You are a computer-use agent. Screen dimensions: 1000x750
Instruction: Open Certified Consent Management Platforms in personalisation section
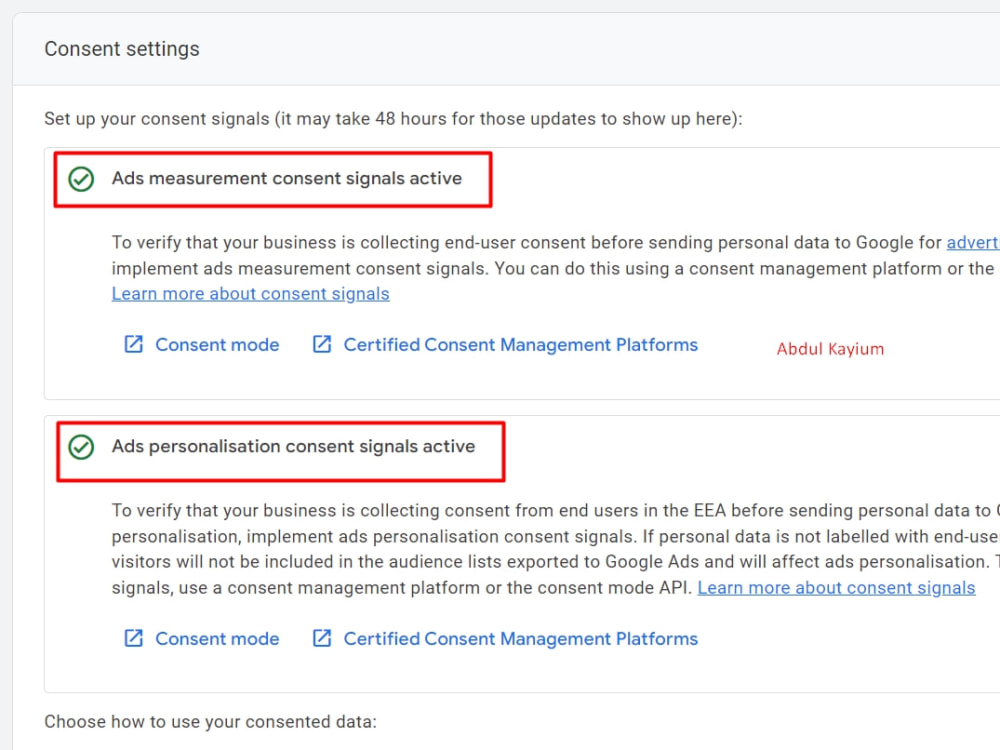pos(521,638)
